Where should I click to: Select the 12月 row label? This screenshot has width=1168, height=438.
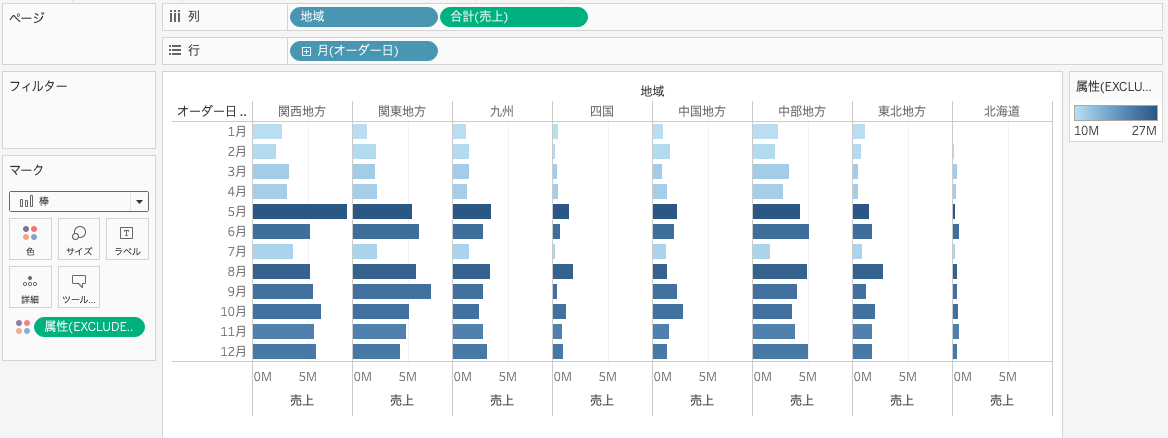tap(233, 352)
